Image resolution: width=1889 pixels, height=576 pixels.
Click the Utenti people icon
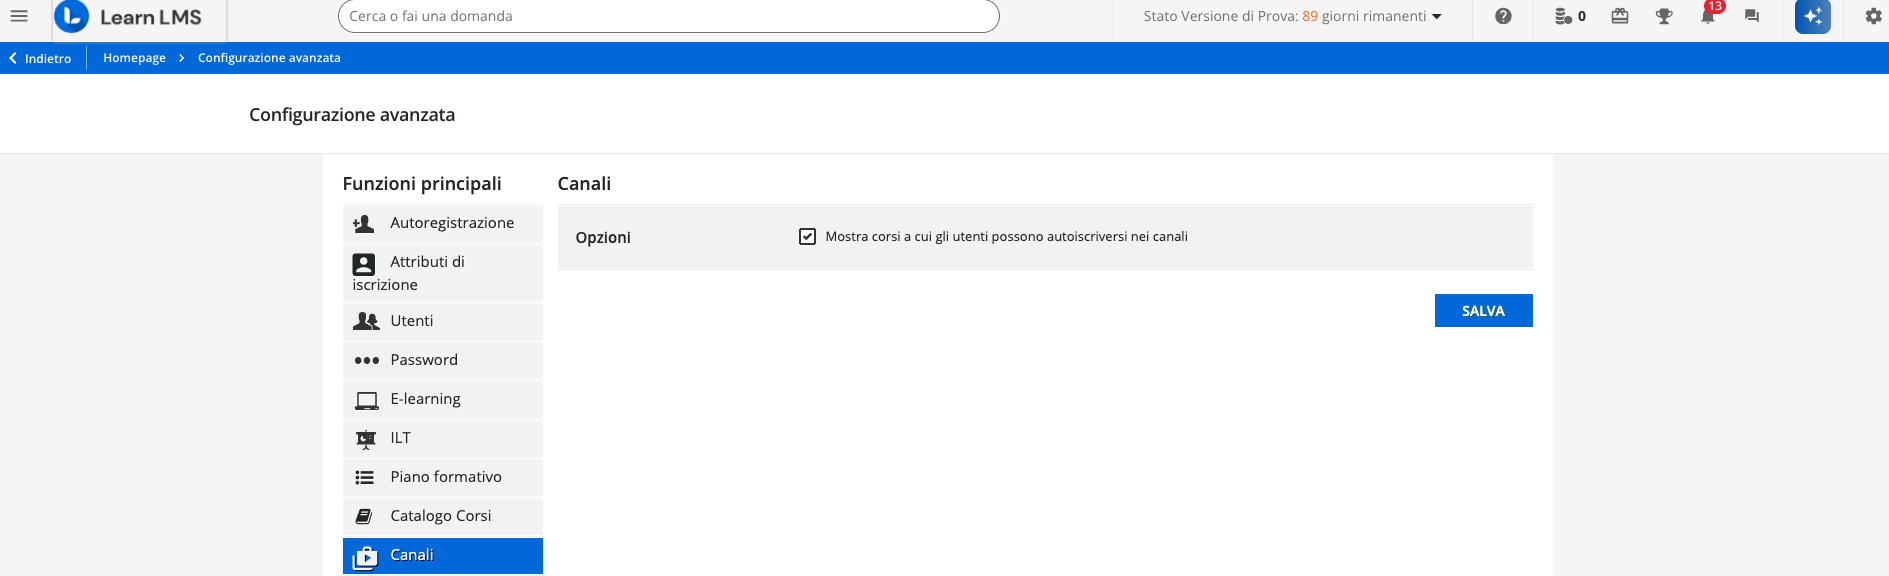tap(366, 321)
